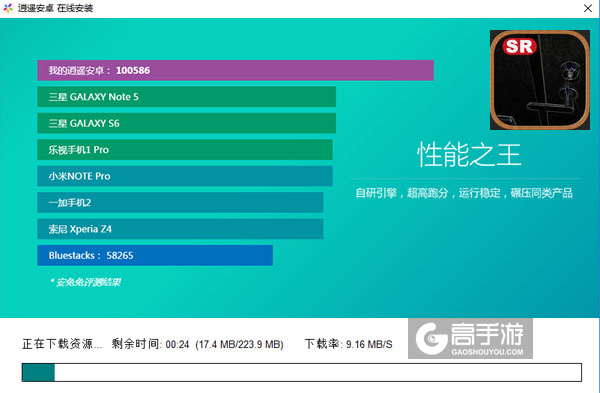
Task: Click the 正在下载资源 status text
Action: (x=62, y=344)
